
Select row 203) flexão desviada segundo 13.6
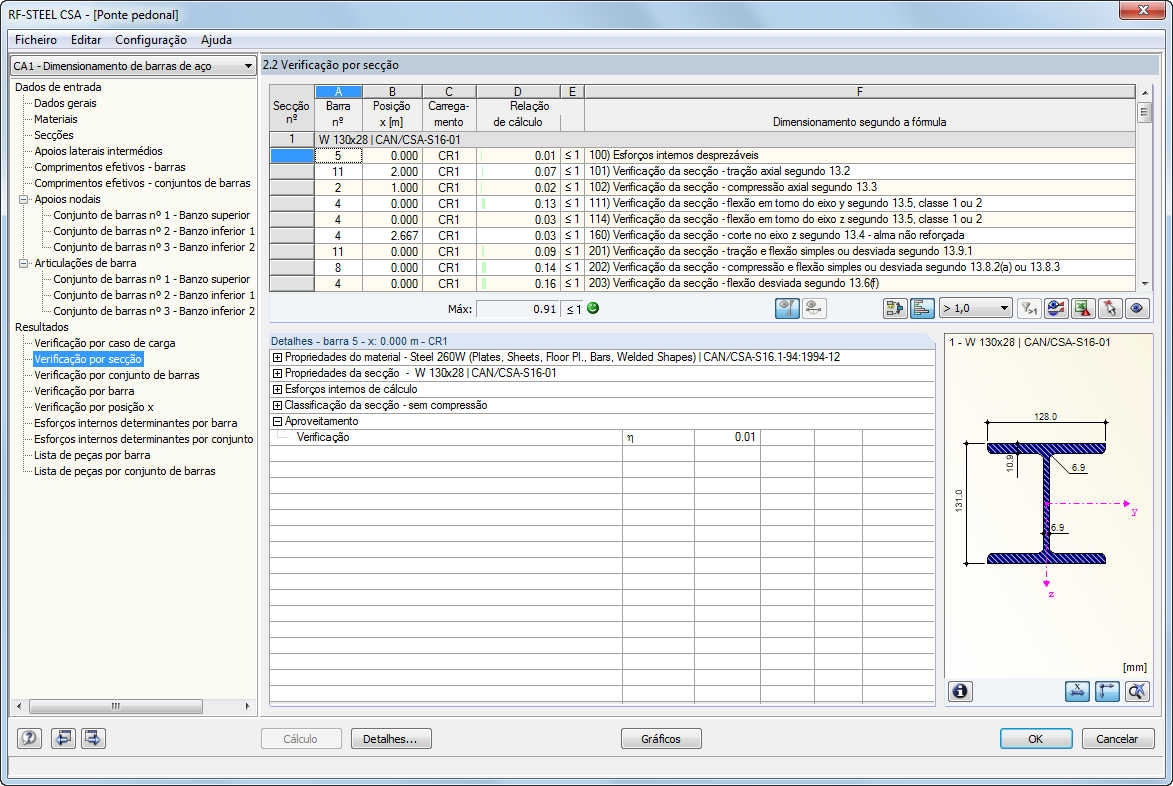tap(702, 283)
